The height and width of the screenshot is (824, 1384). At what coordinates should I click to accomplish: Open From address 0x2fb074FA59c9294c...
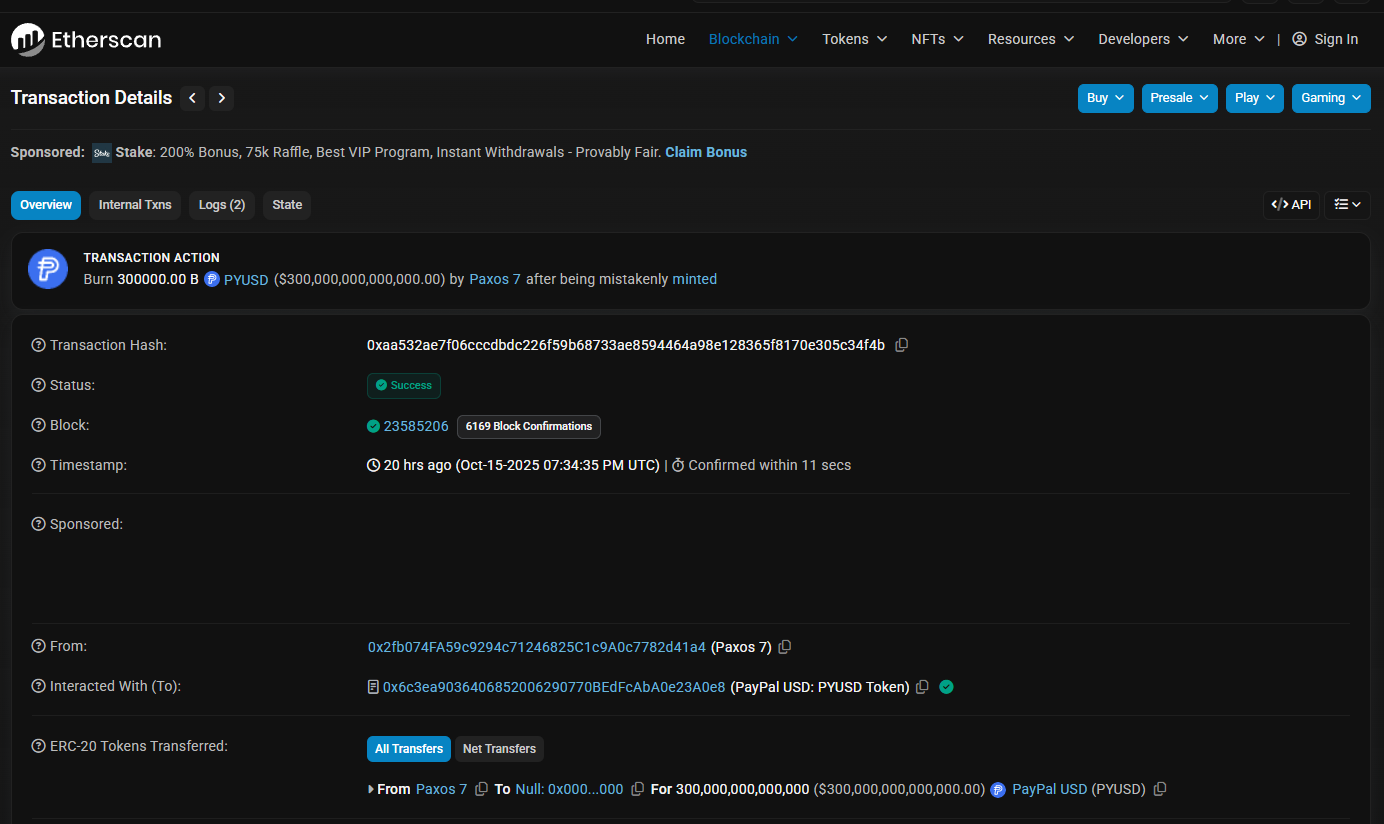[537, 647]
